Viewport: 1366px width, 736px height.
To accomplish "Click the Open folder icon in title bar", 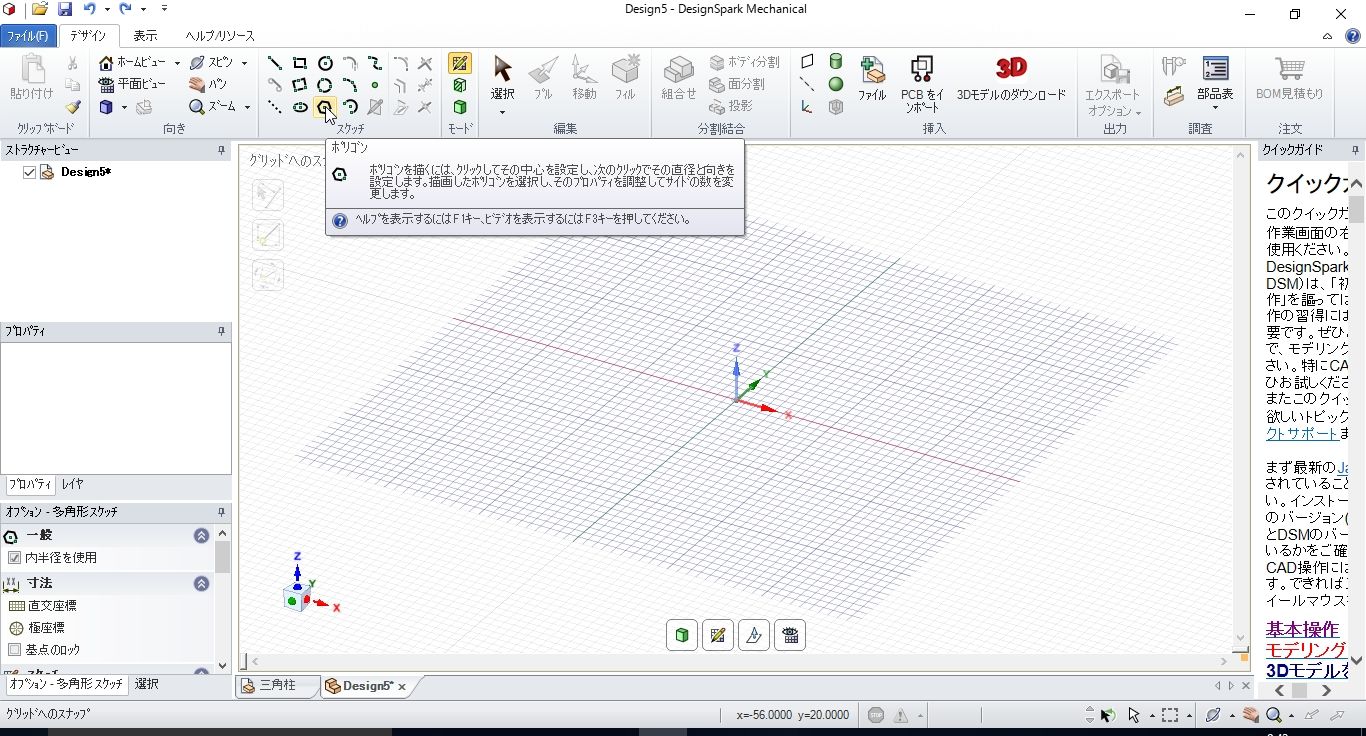I will tap(40, 9).
